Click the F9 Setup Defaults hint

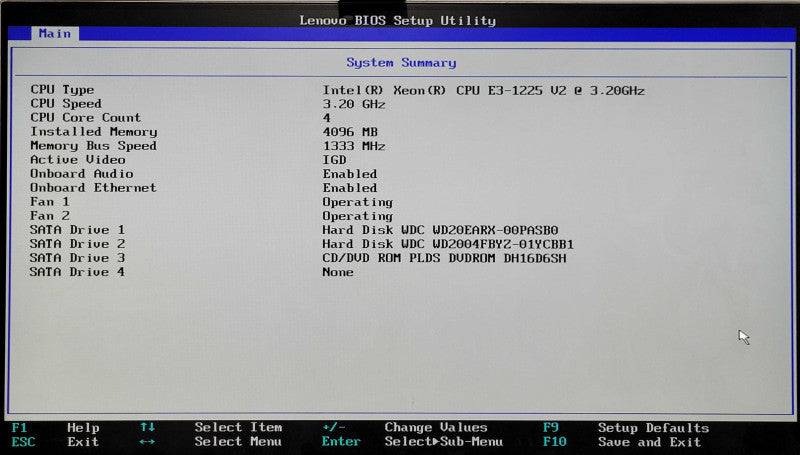point(626,427)
